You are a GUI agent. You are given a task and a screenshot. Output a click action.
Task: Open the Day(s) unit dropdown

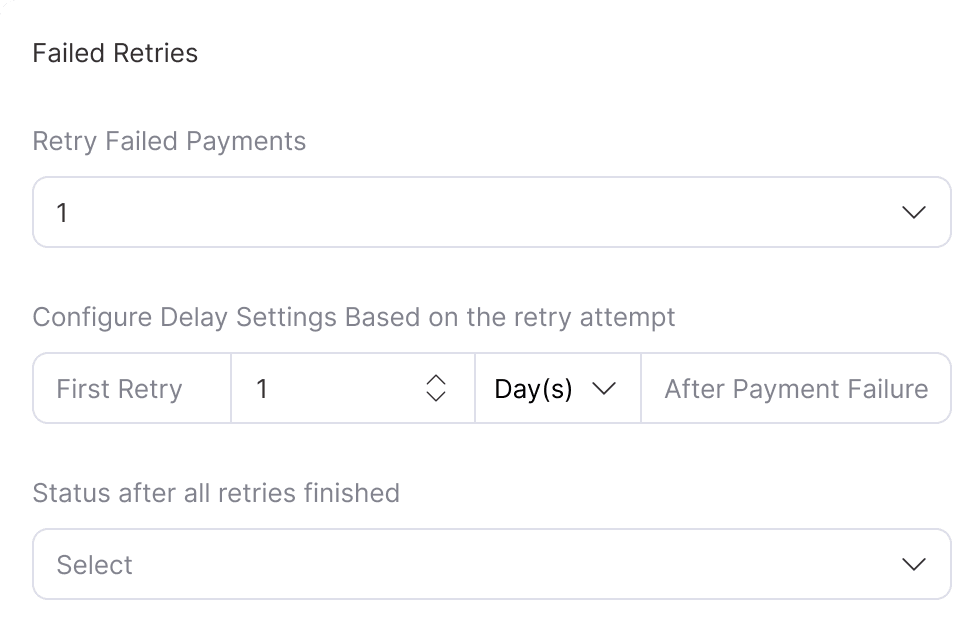tap(556, 388)
